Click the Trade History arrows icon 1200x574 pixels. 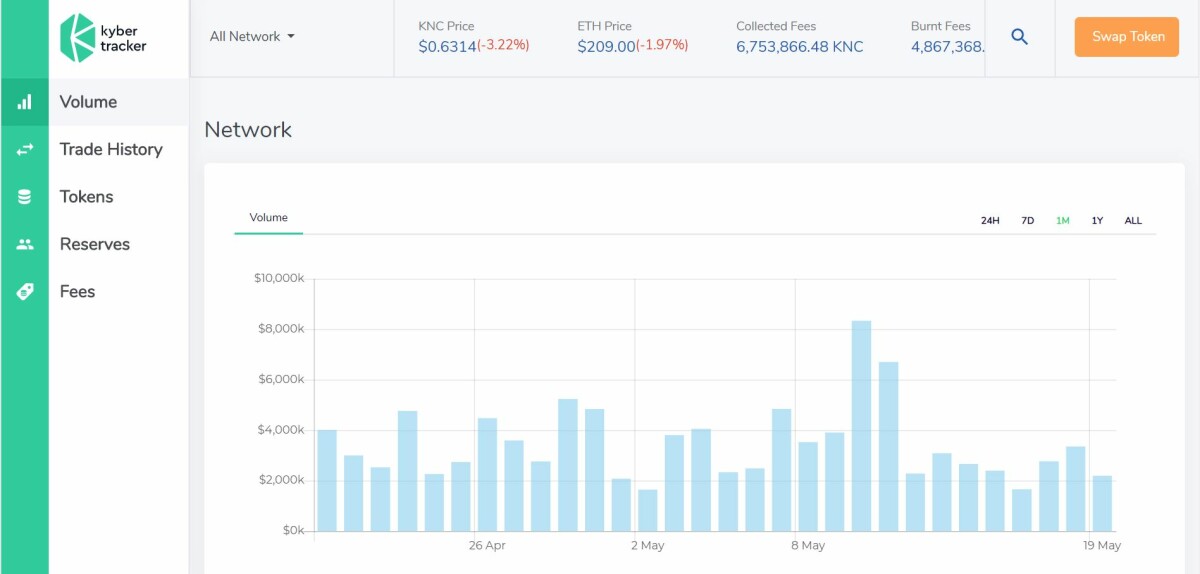(25, 149)
